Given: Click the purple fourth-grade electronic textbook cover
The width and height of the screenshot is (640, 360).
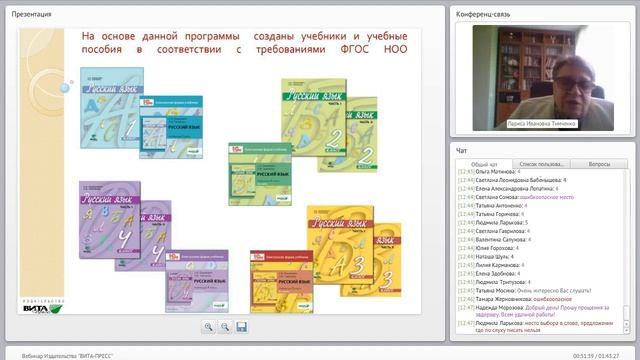Looking at the screenshot, I should [x=197, y=281].
